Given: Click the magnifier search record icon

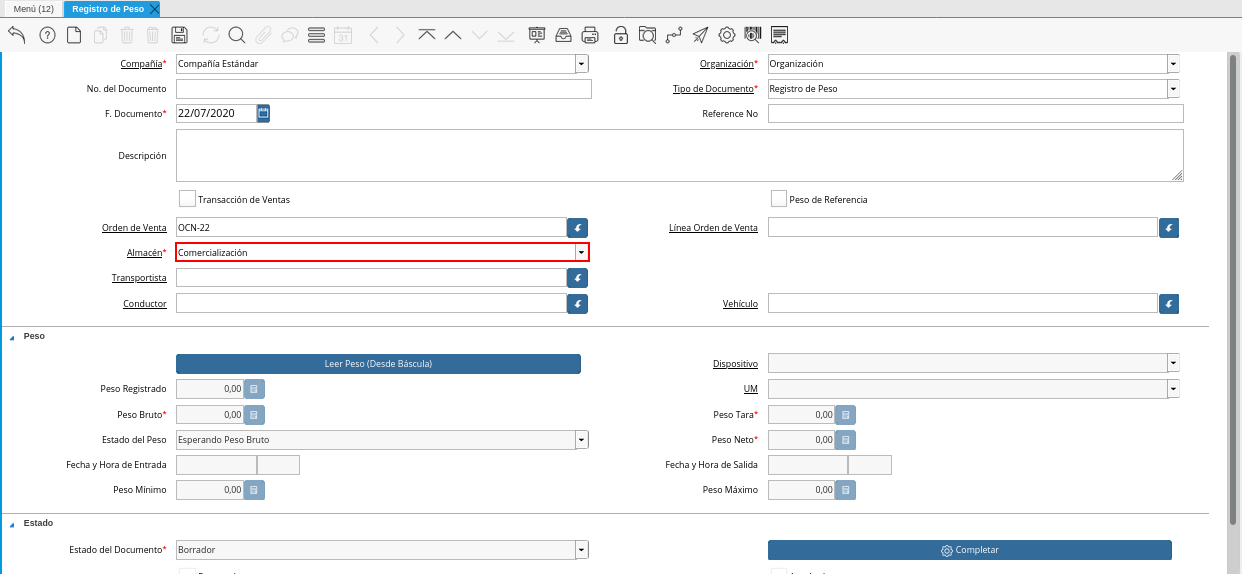Looking at the screenshot, I should click(237, 35).
